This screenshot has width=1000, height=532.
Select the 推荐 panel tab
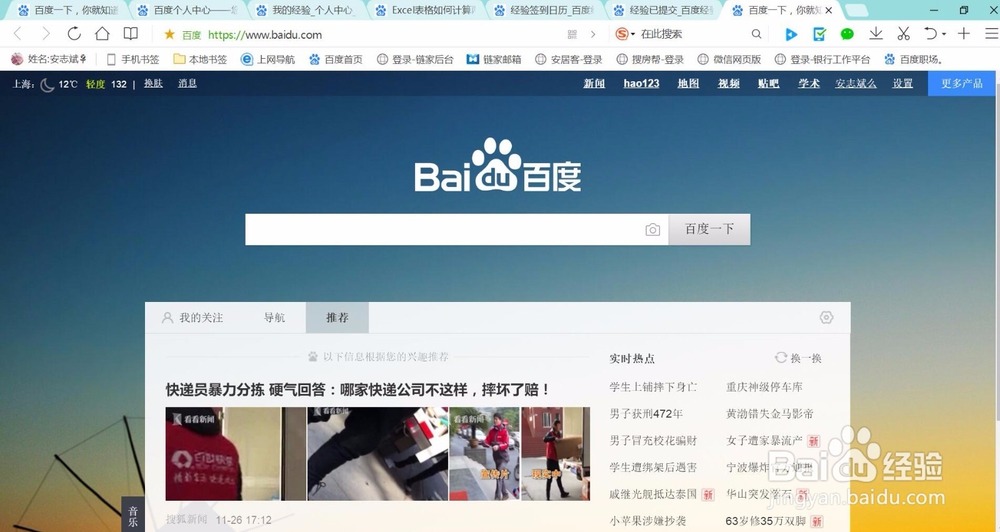337,318
